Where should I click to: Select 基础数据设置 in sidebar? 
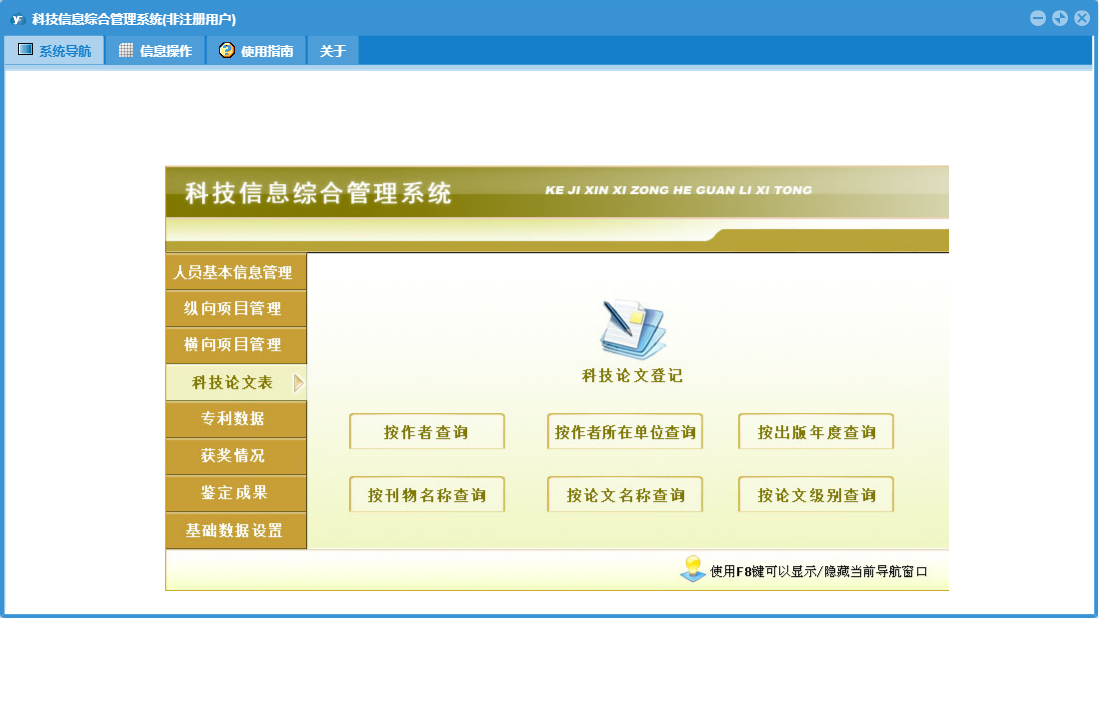point(236,531)
